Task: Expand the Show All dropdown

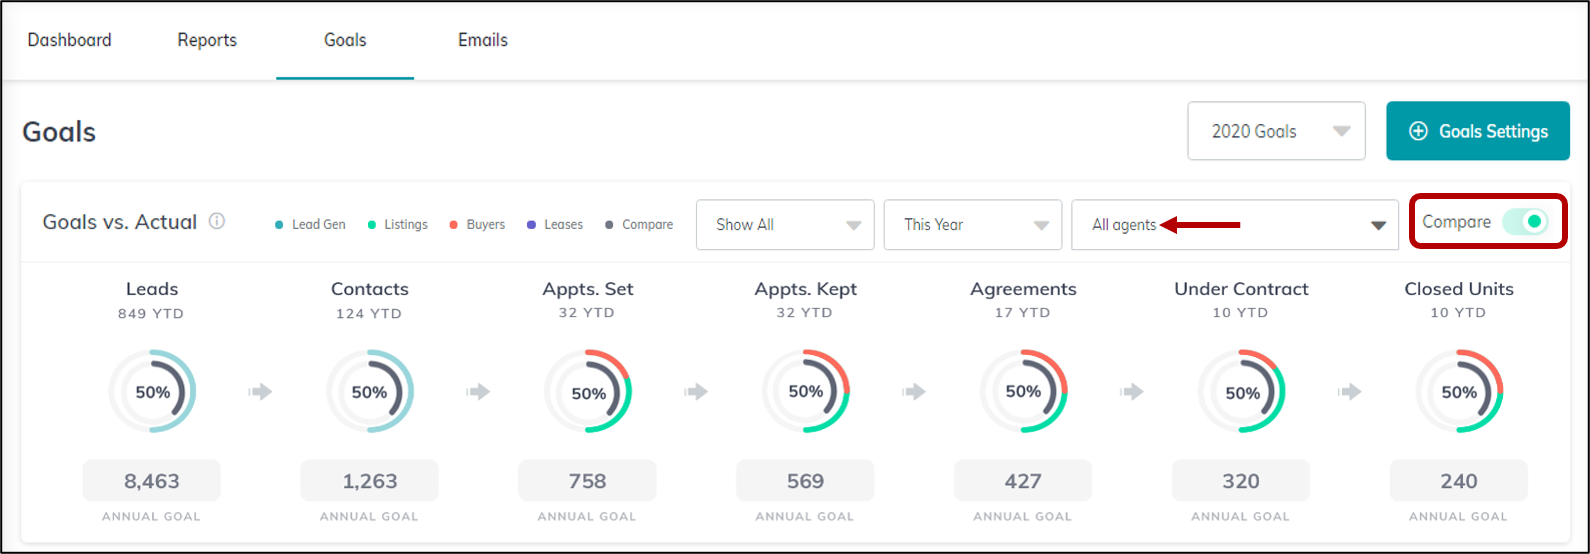Action: (785, 225)
